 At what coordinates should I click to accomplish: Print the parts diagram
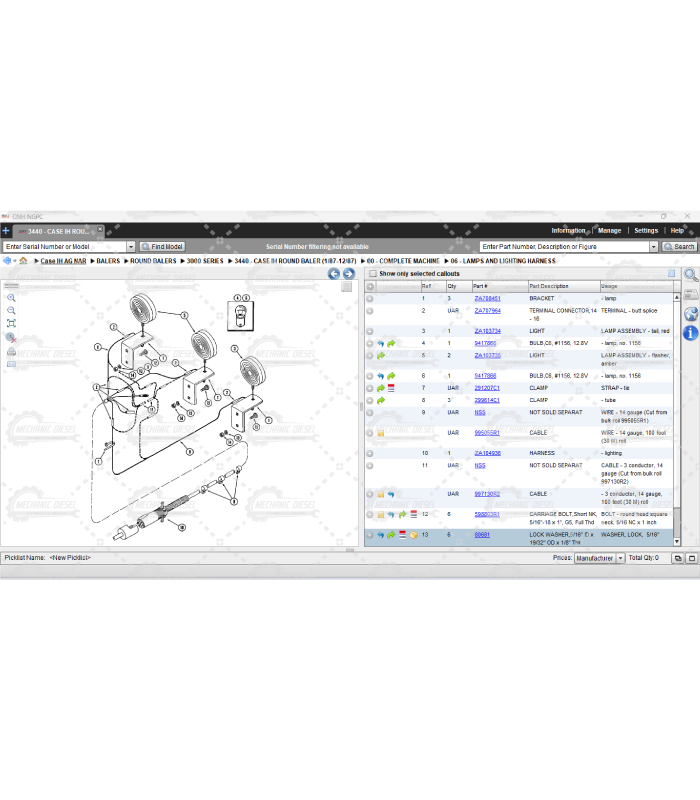(x=11, y=351)
